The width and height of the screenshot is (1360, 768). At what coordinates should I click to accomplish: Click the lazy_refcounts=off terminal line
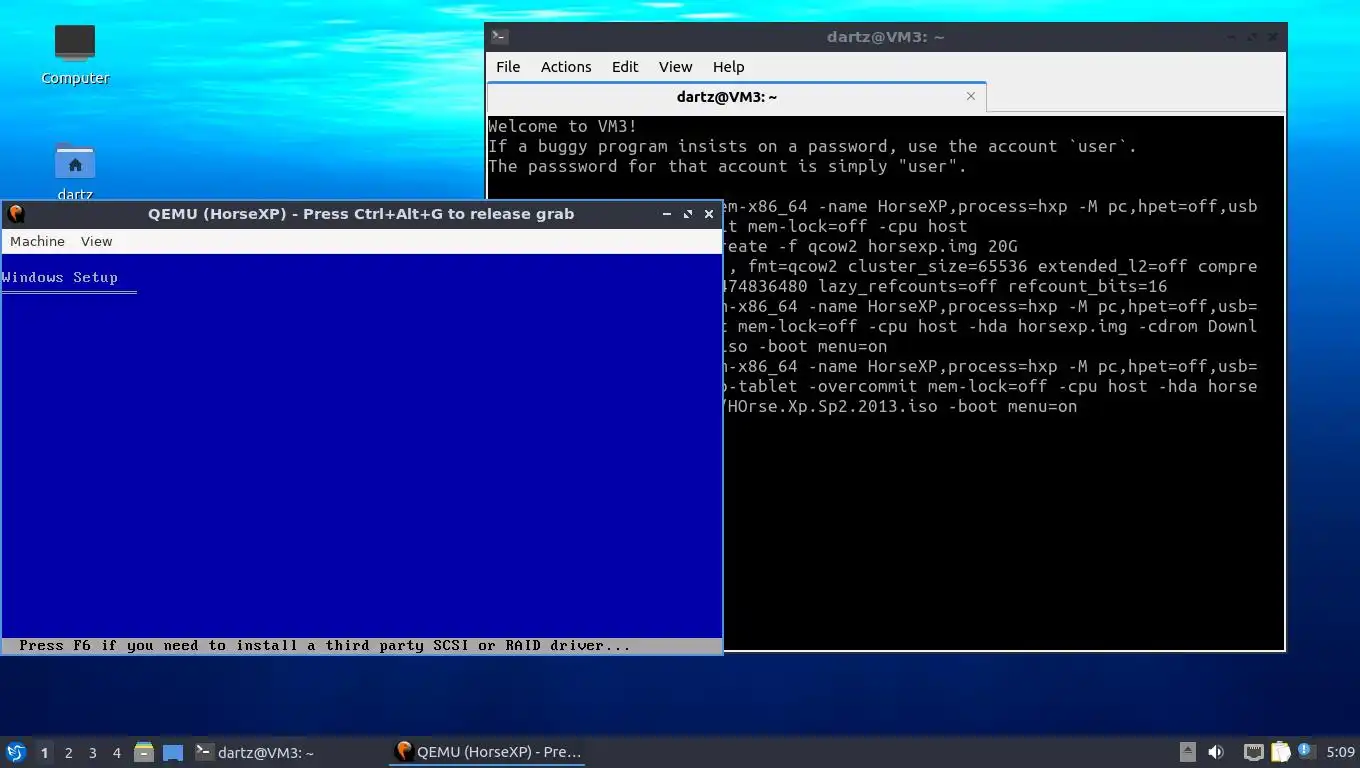coord(945,286)
